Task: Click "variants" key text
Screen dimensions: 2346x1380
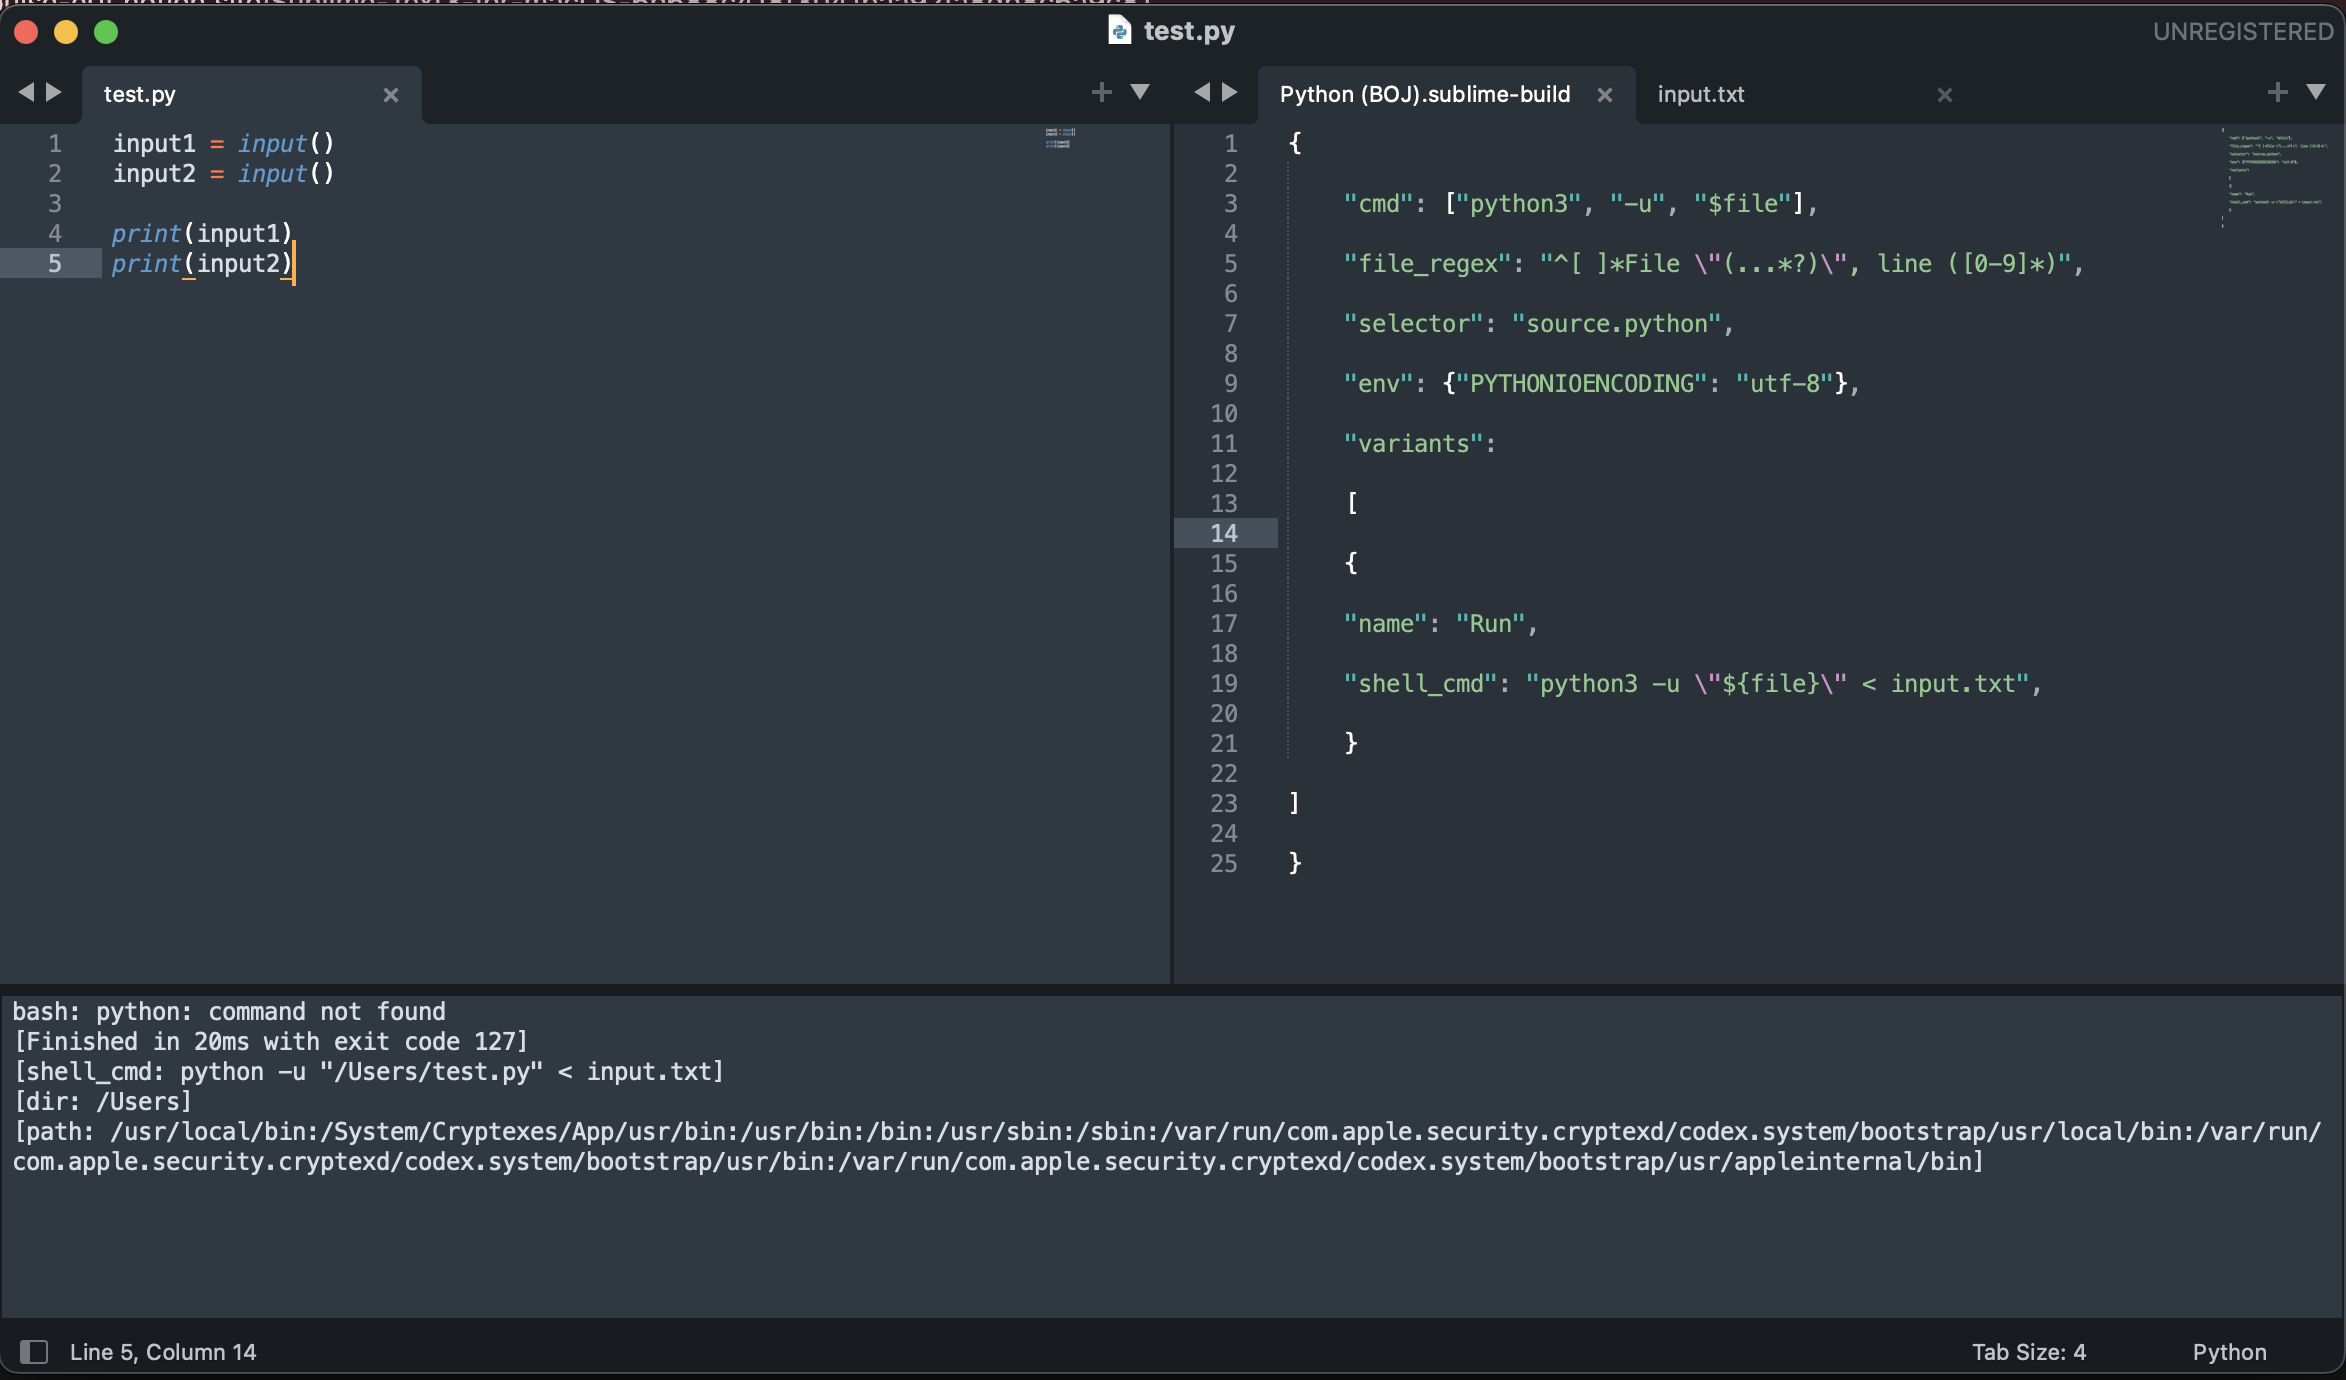Action: coord(1413,444)
